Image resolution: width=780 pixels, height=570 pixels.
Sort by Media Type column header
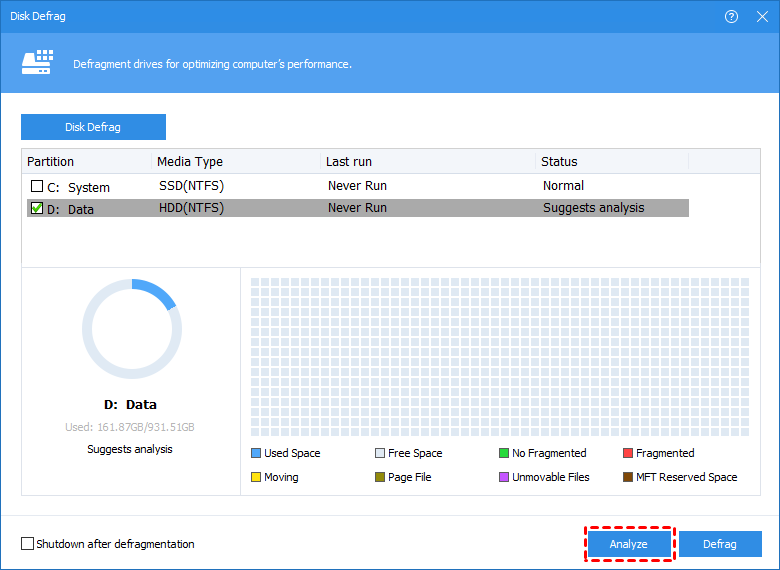click(x=236, y=161)
